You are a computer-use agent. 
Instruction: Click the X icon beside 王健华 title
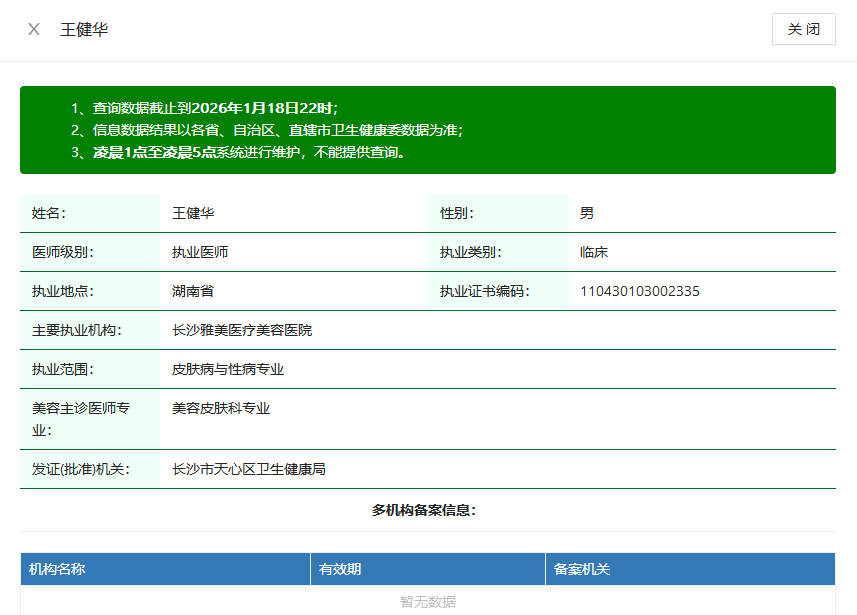(x=34, y=29)
